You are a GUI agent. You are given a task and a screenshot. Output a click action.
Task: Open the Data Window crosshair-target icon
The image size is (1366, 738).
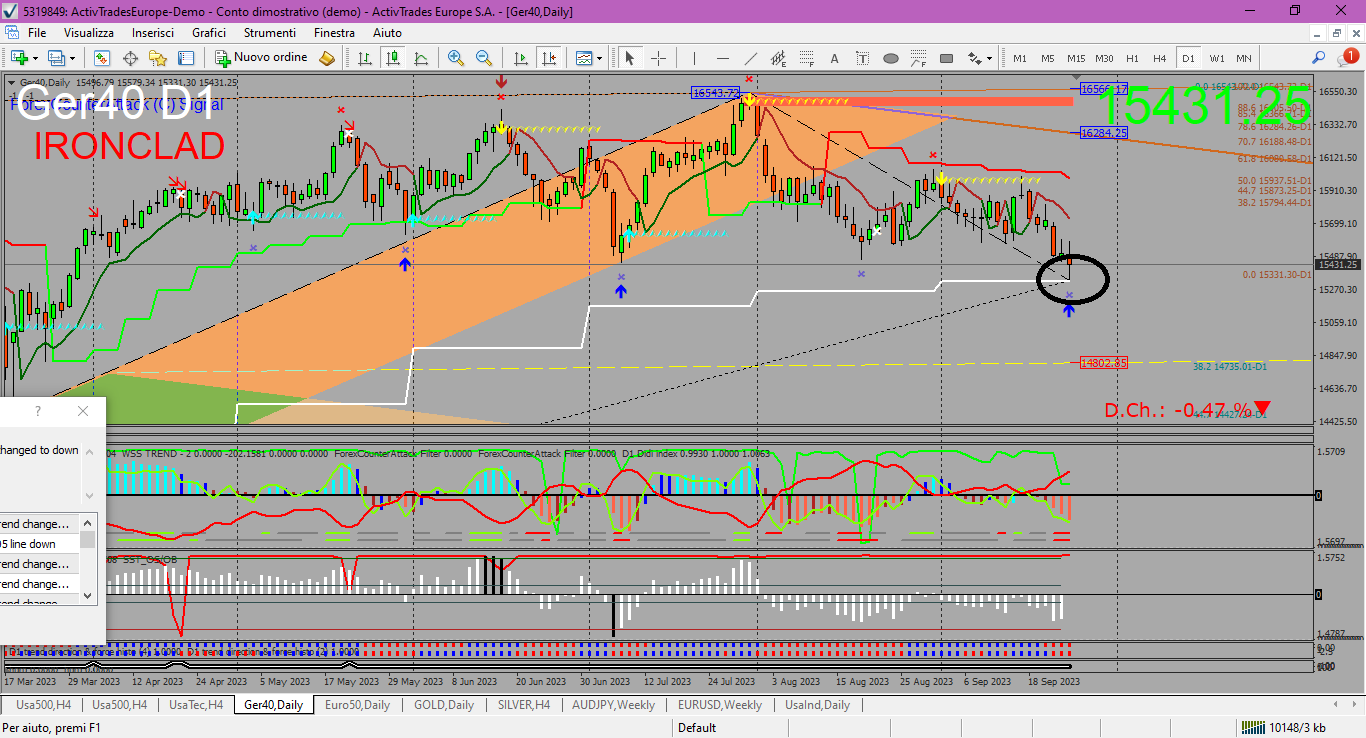click(130, 58)
